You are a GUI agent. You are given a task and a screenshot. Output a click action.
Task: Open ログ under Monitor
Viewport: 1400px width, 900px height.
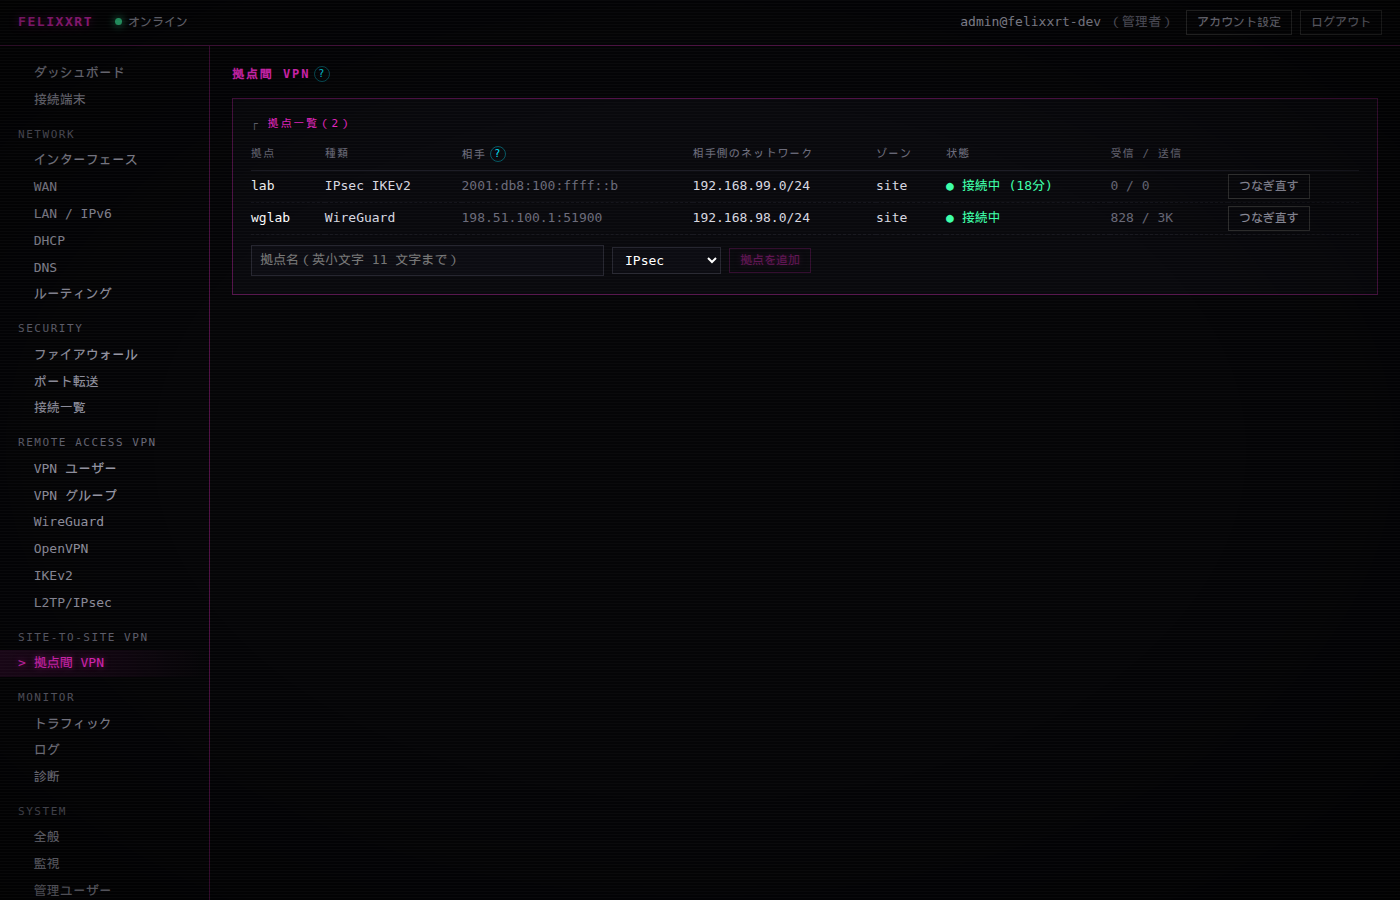coord(47,749)
